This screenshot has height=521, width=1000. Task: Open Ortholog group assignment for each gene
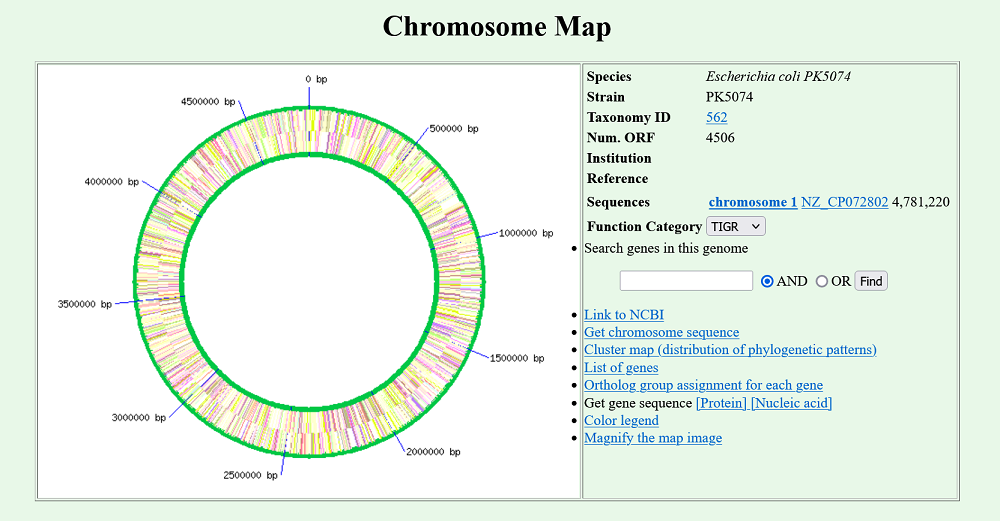[x=703, y=385]
